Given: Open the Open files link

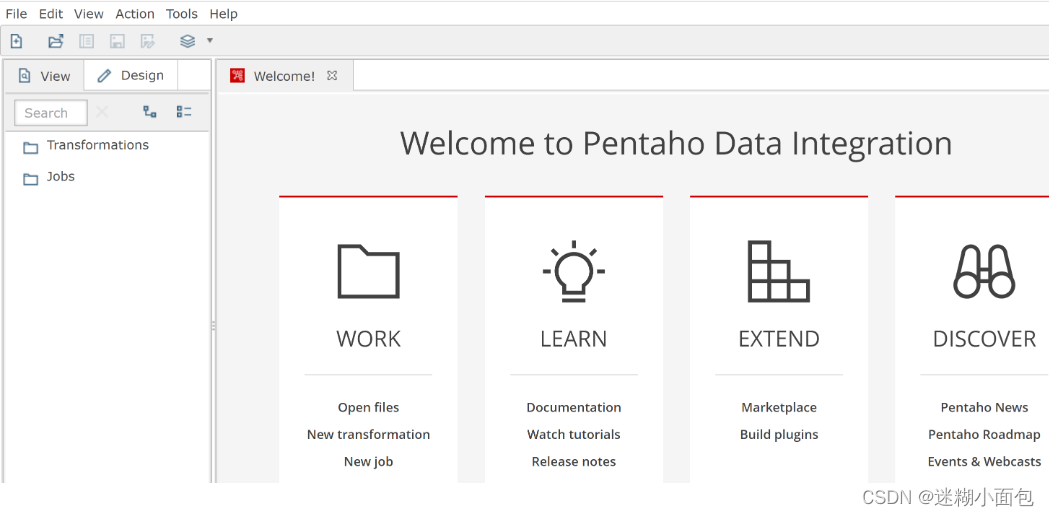Looking at the screenshot, I should (x=369, y=408).
